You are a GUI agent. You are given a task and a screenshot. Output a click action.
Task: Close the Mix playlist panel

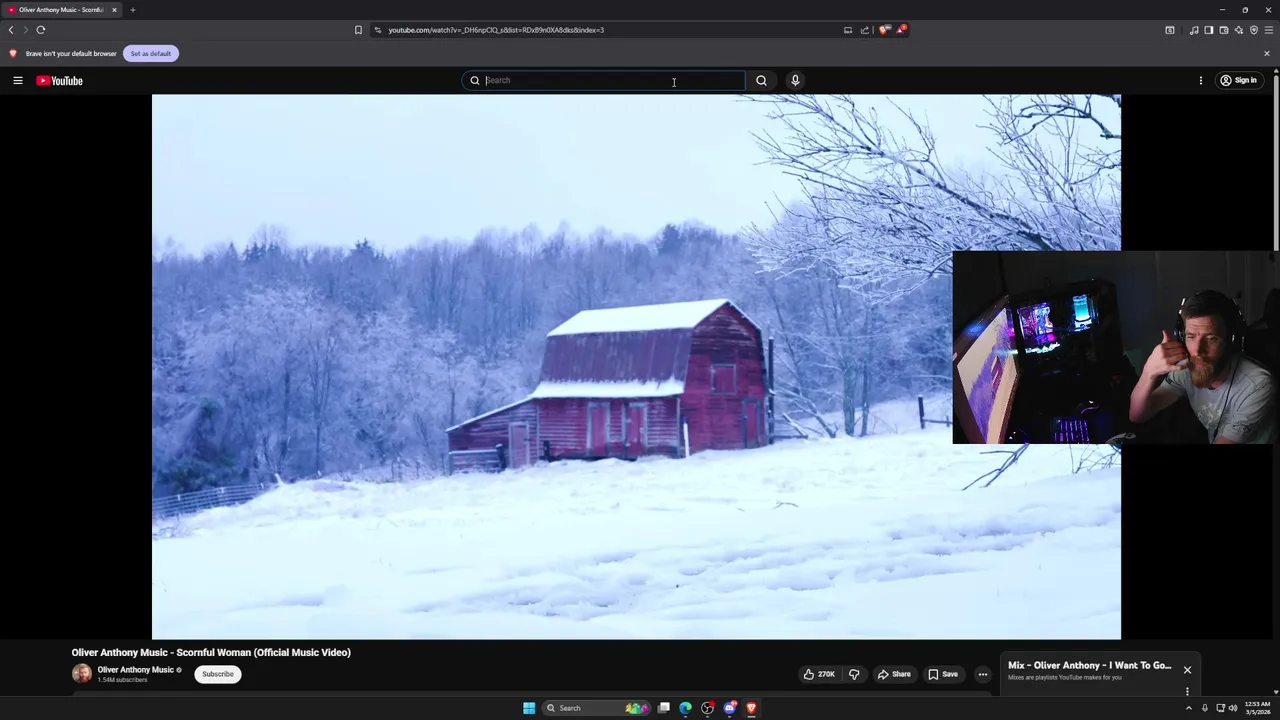(1187, 670)
